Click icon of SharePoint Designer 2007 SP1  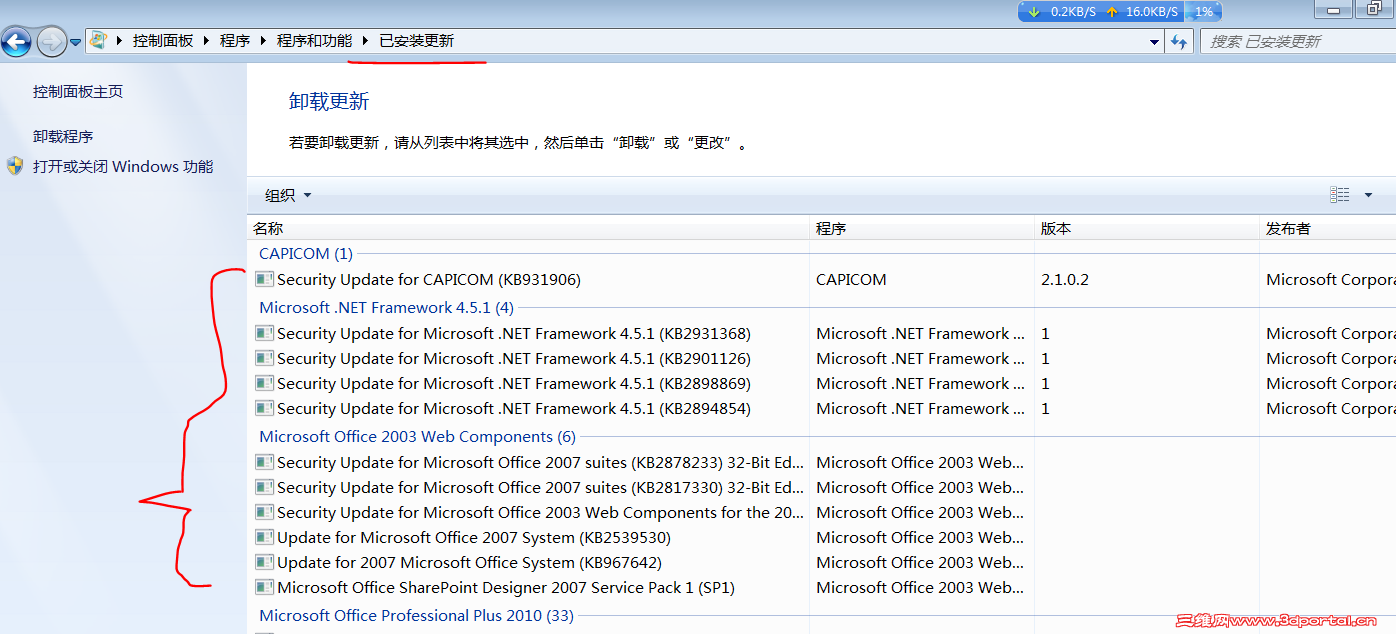point(264,588)
